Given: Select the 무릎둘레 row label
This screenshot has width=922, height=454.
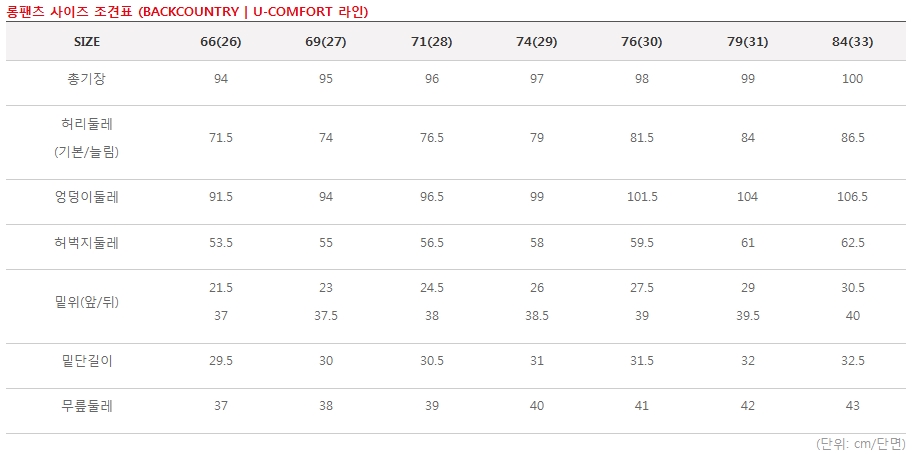Looking at the screenshot, I should (87, 406).
